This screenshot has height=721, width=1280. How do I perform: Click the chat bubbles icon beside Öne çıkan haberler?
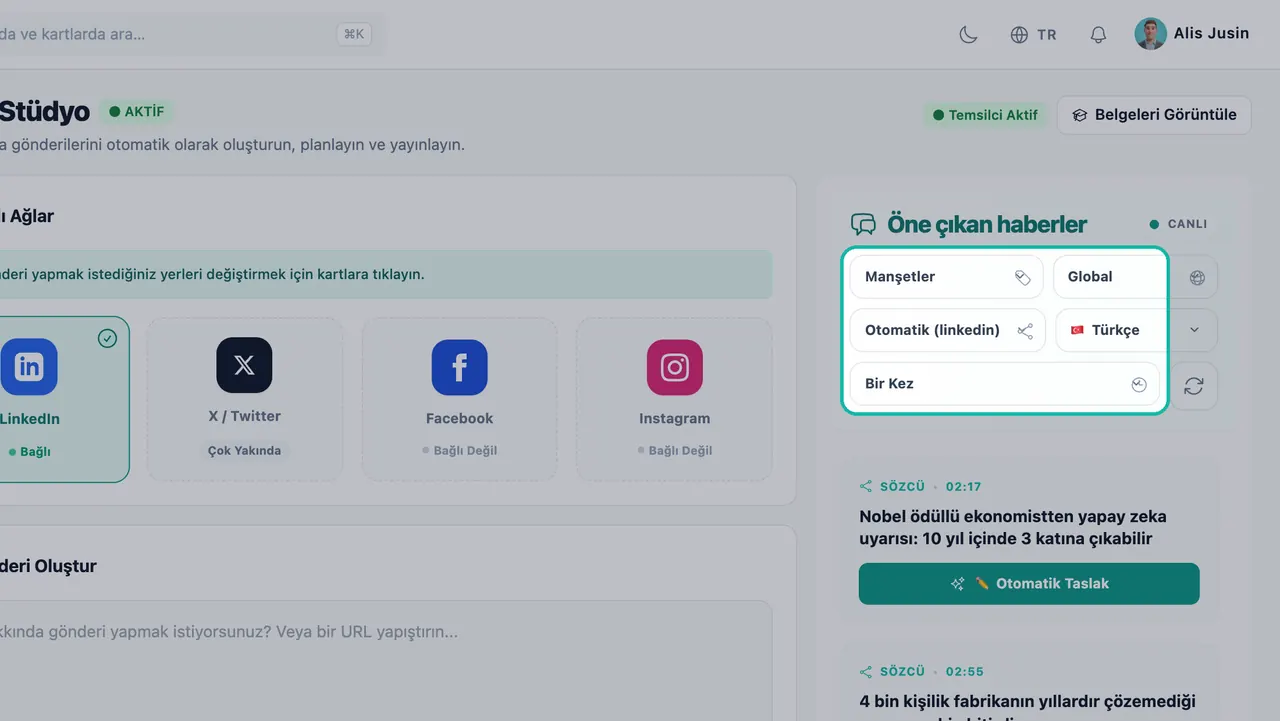[x=863, y=224]
